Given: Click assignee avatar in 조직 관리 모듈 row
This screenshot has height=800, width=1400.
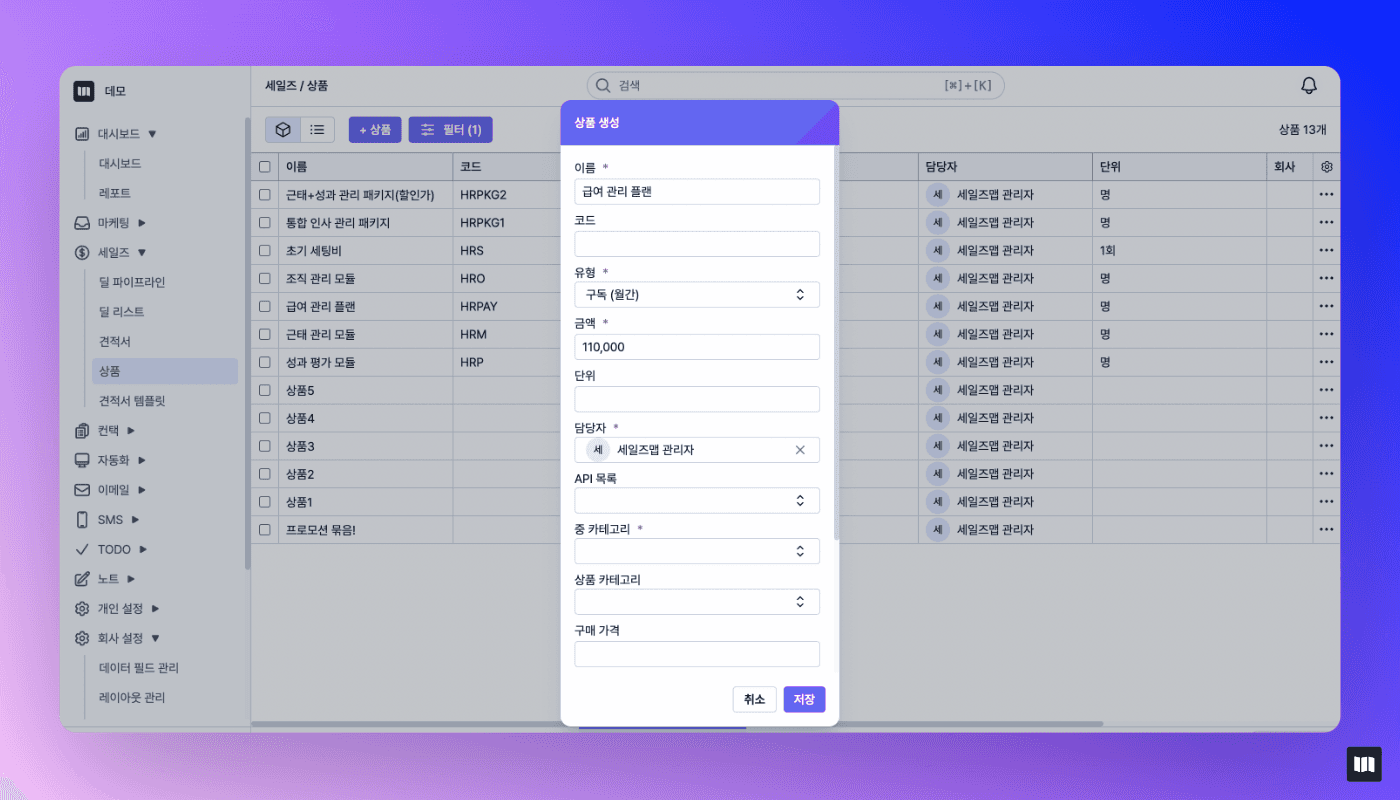Looking at the screenshot, I should [938, 278].
